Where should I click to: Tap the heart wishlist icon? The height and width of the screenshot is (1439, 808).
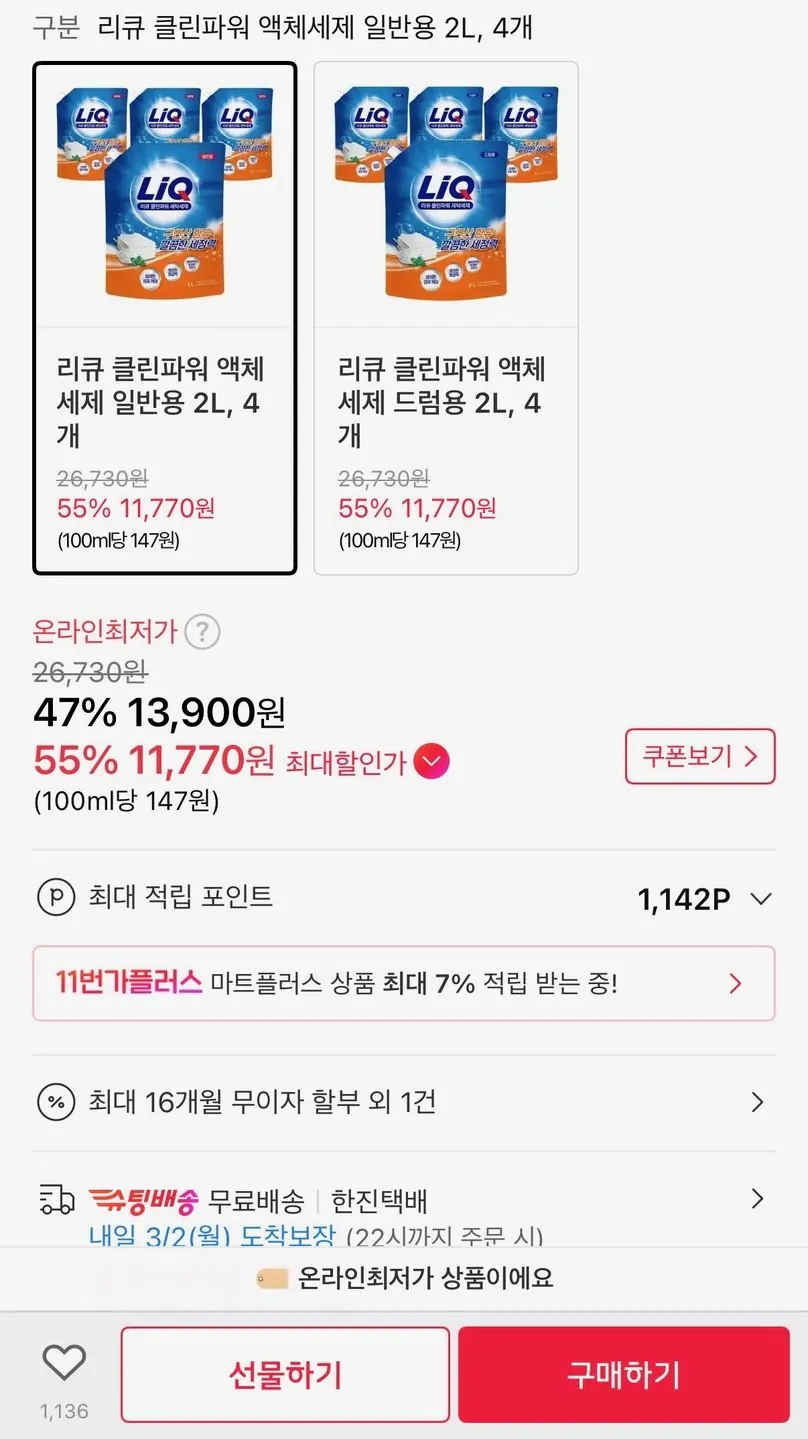pos(64,1362)
